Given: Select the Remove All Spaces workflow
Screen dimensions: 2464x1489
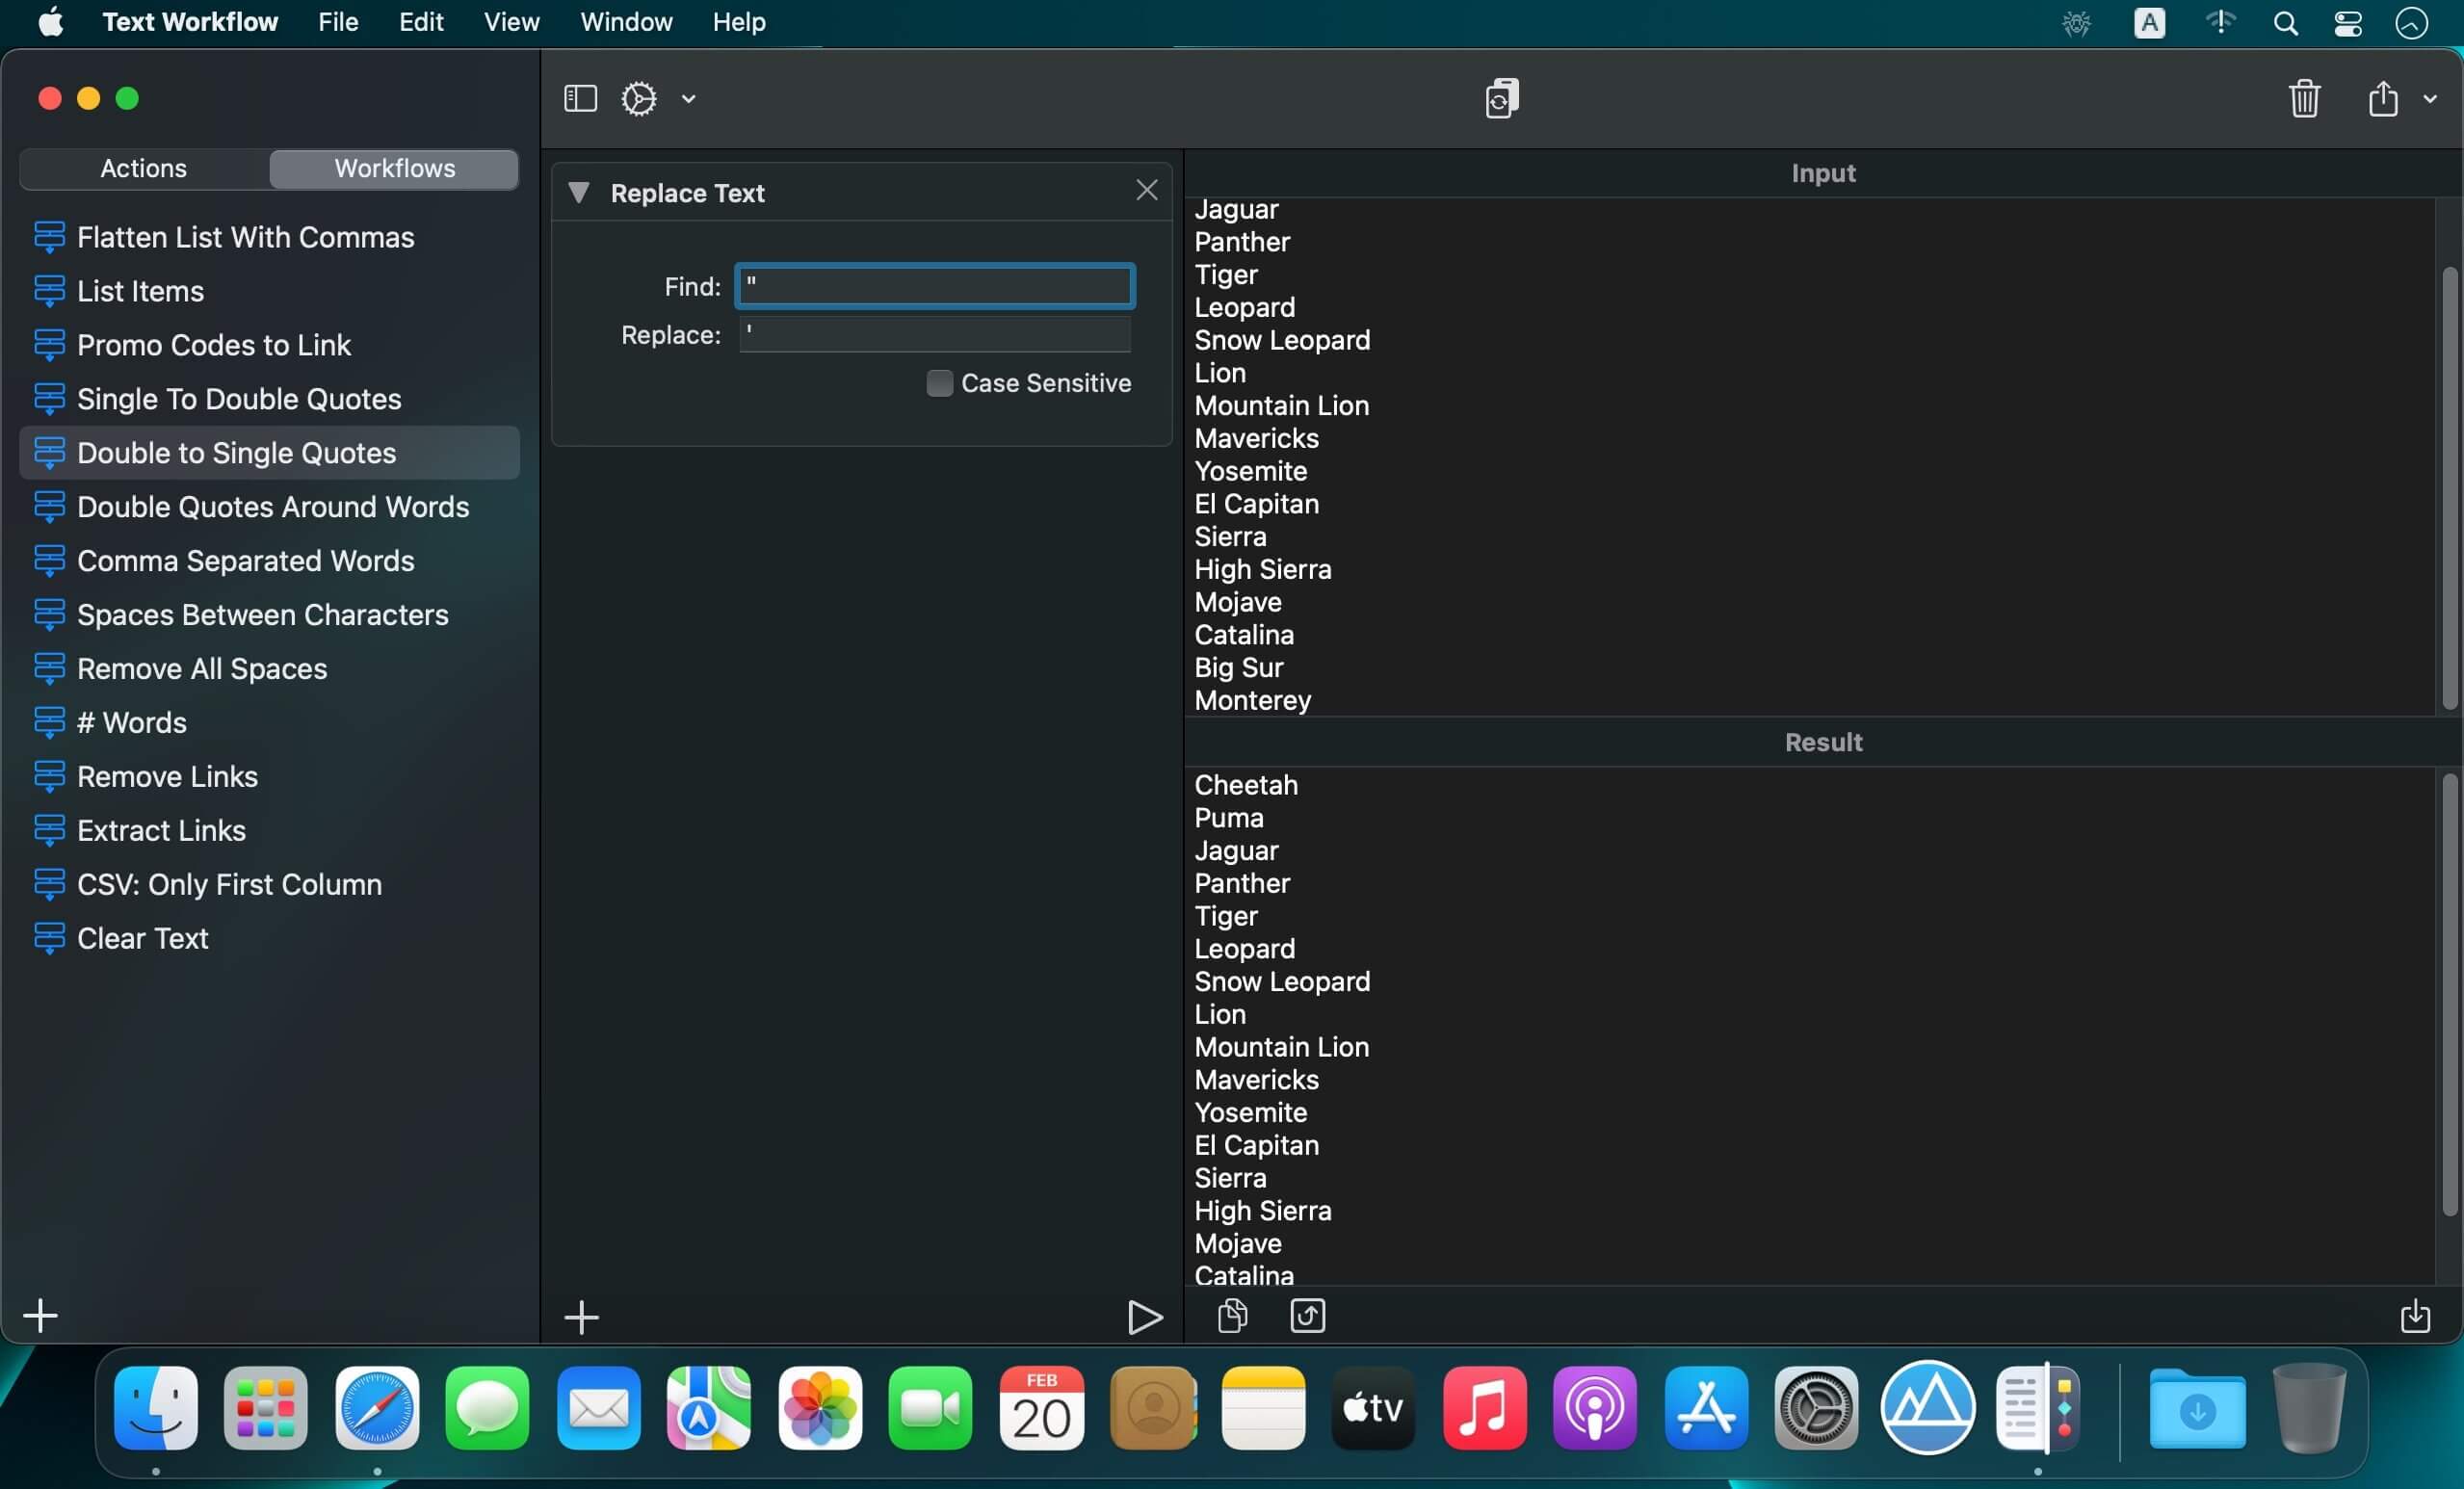Looking at the screenshot, I should point(202,668).
